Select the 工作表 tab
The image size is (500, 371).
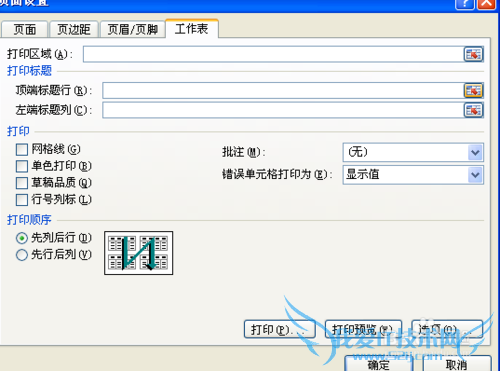click(192, 29)
